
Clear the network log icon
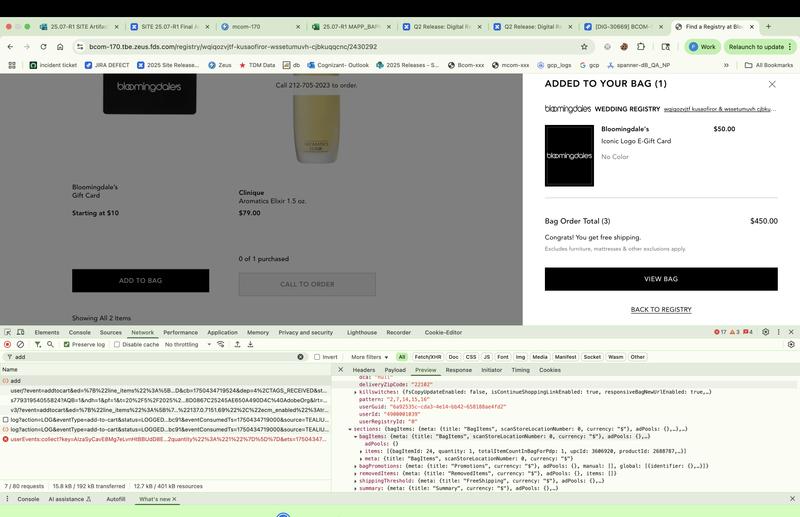pyautogui.click(x=20, y=344)
